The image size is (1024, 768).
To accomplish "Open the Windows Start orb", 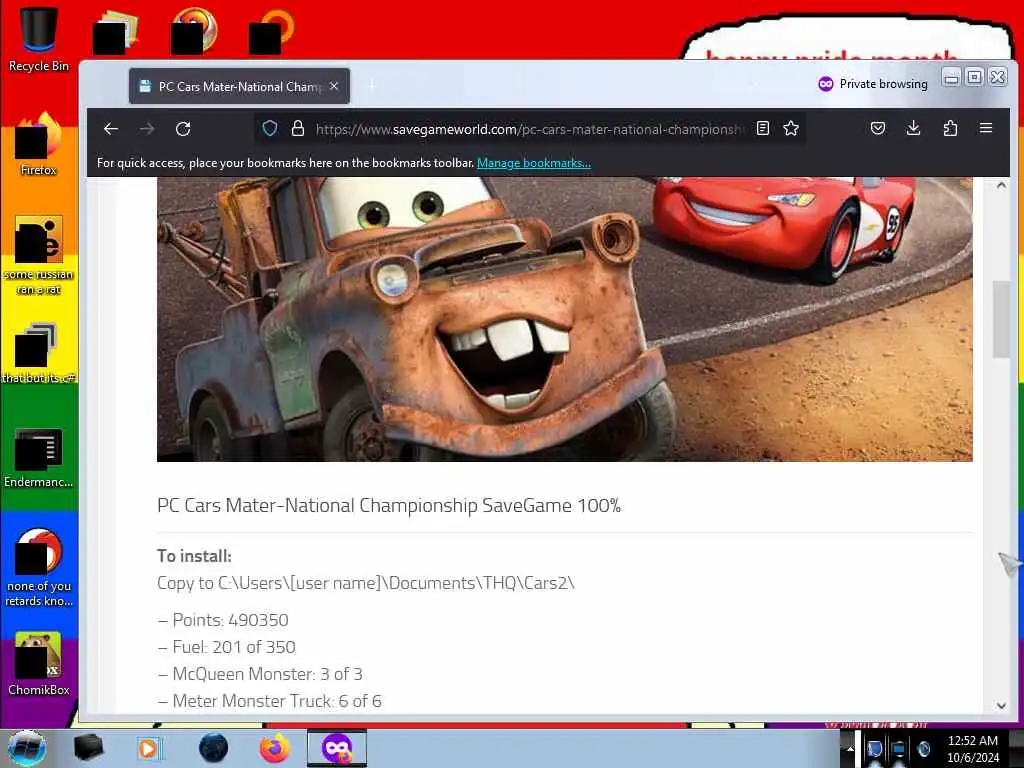I will pyautogui.click(x=27, y=748).
